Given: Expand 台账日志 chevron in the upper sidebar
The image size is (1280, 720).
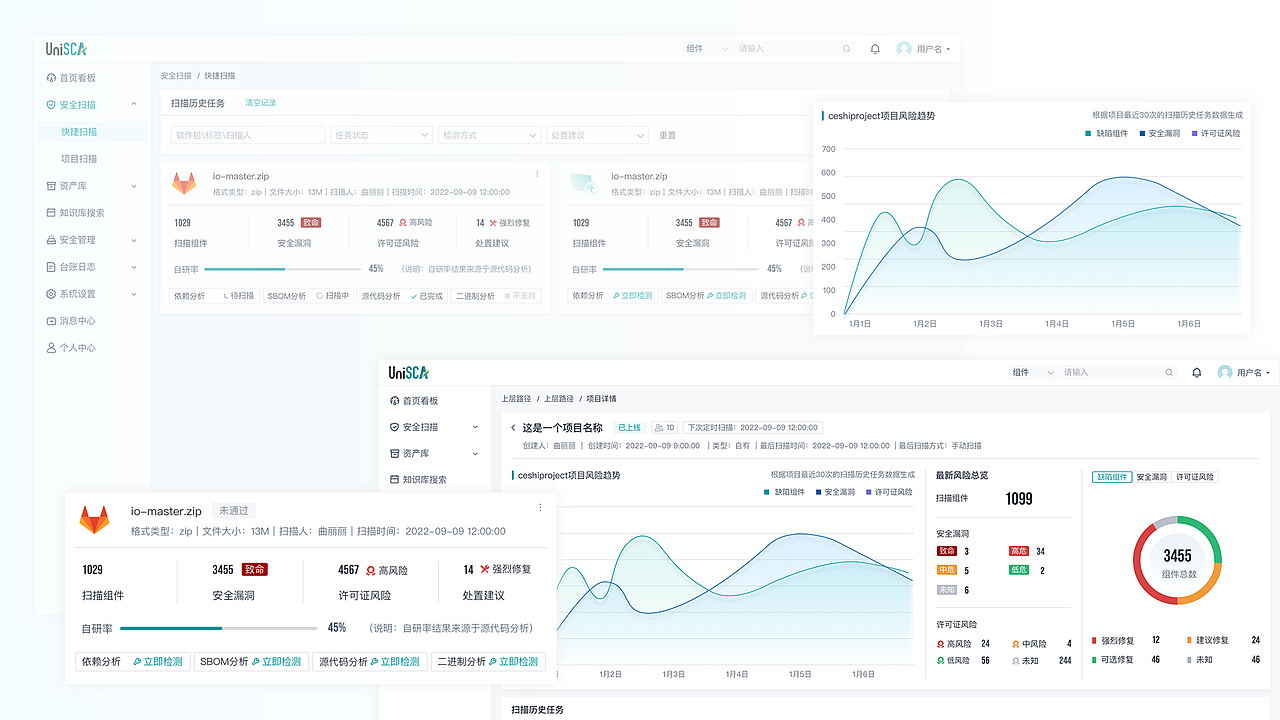Looking at the screenshot, I should pos(134,267).
